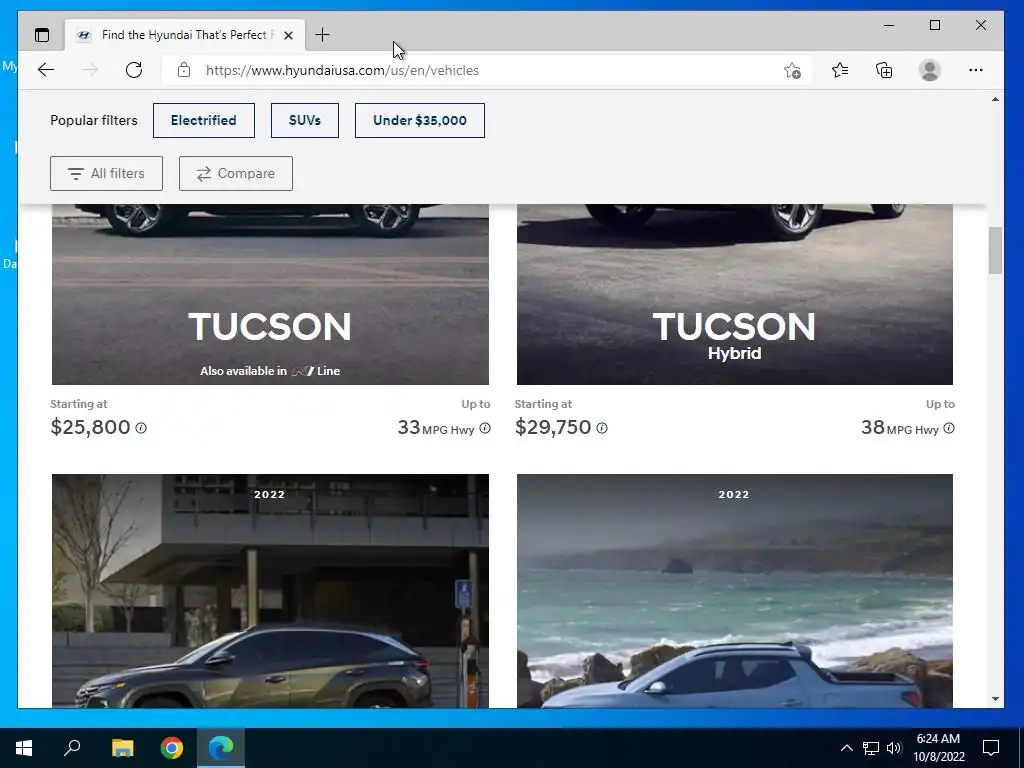
Task: Open Windows taskbar search
Action: (x=72, y=748)
